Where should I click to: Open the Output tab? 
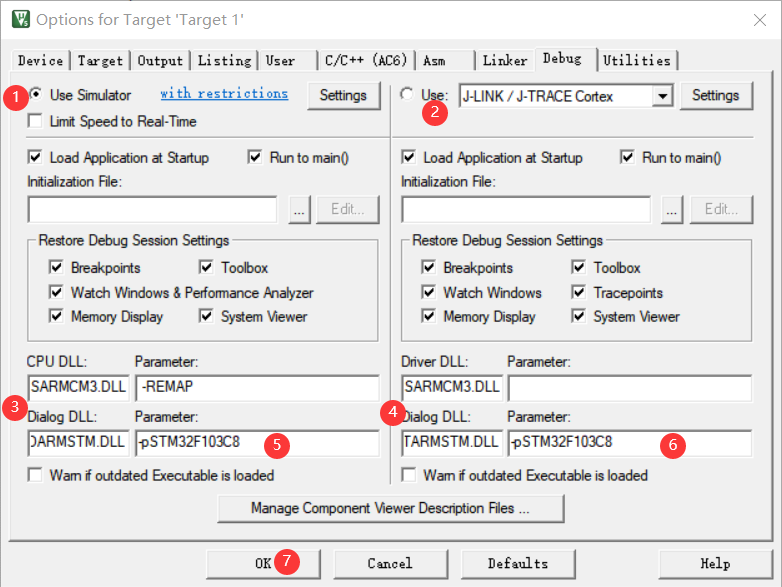coord(160,61)
